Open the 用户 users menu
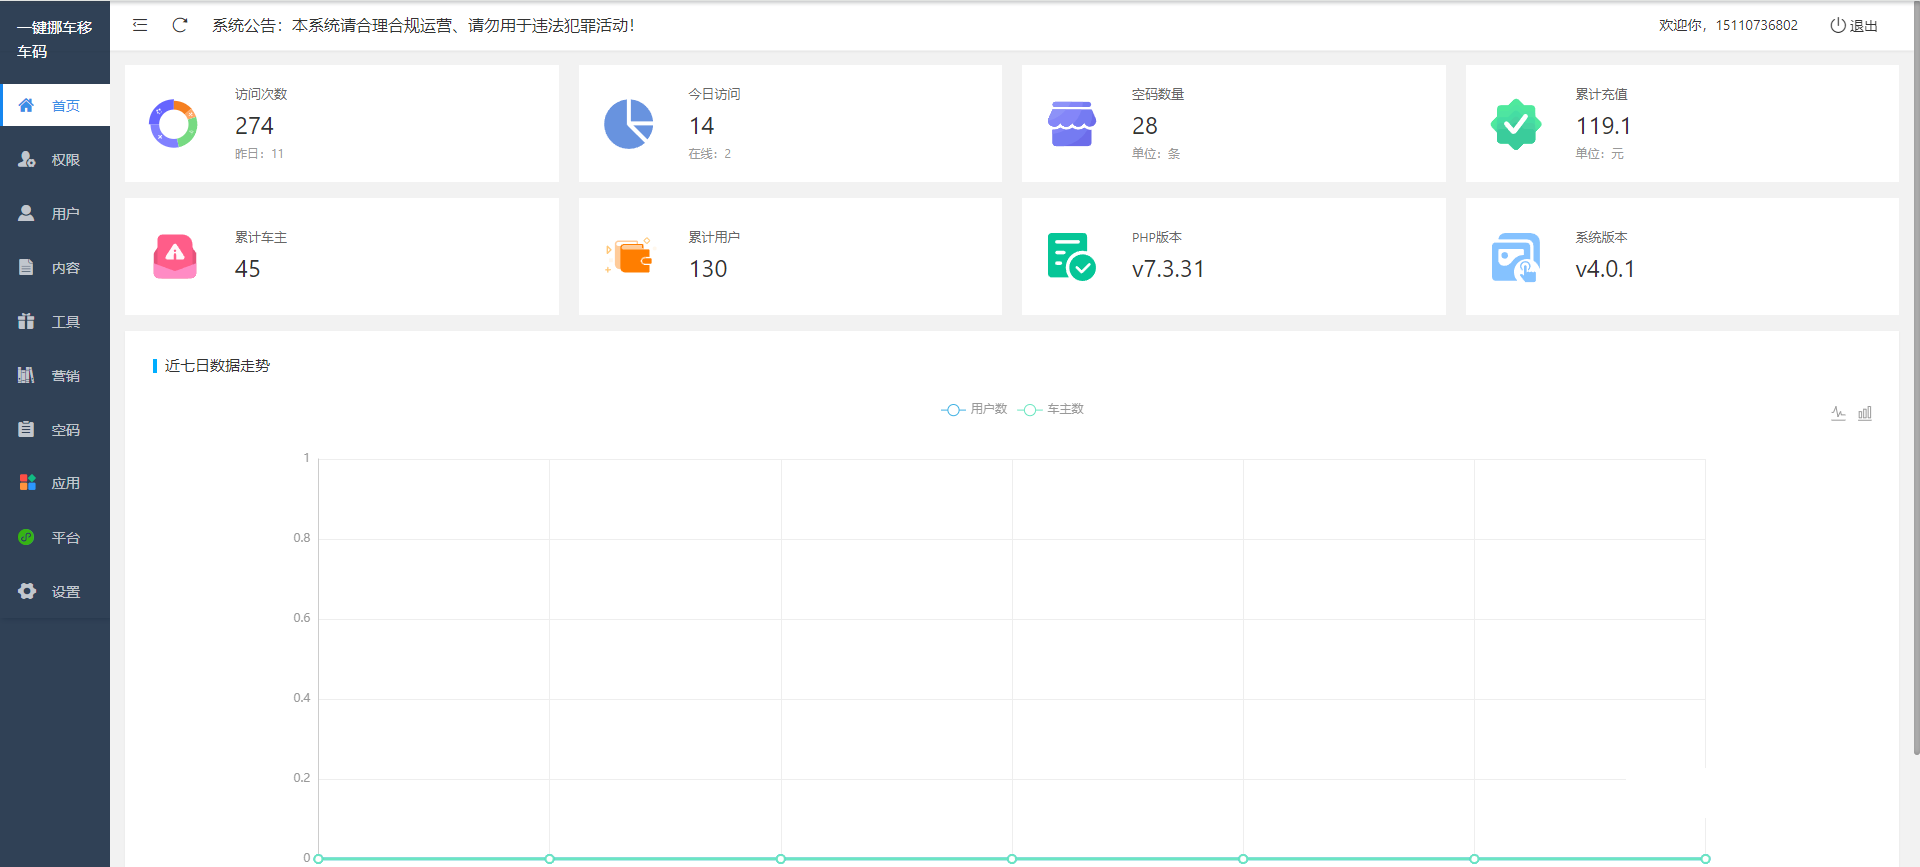This screenshot has width=1920, height=867. [55, 213]
